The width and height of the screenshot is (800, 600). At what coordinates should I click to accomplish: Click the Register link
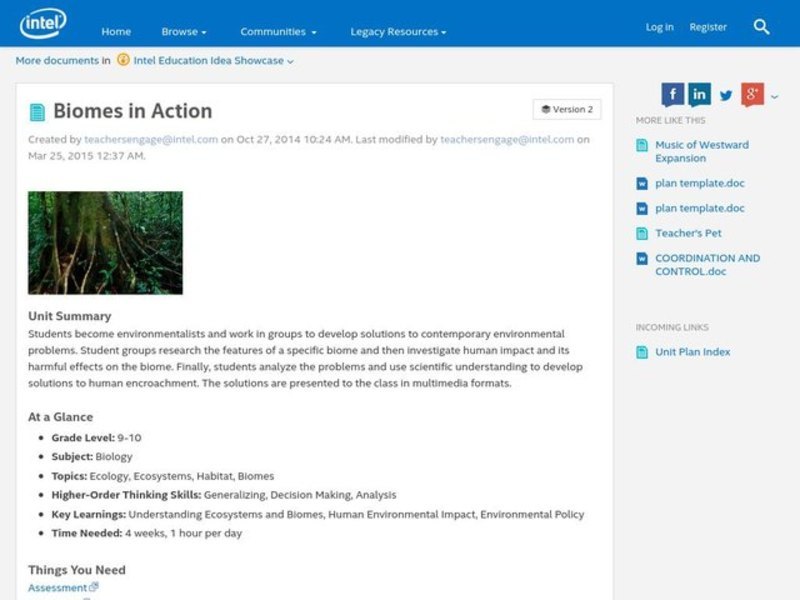(x=709, y=27)
